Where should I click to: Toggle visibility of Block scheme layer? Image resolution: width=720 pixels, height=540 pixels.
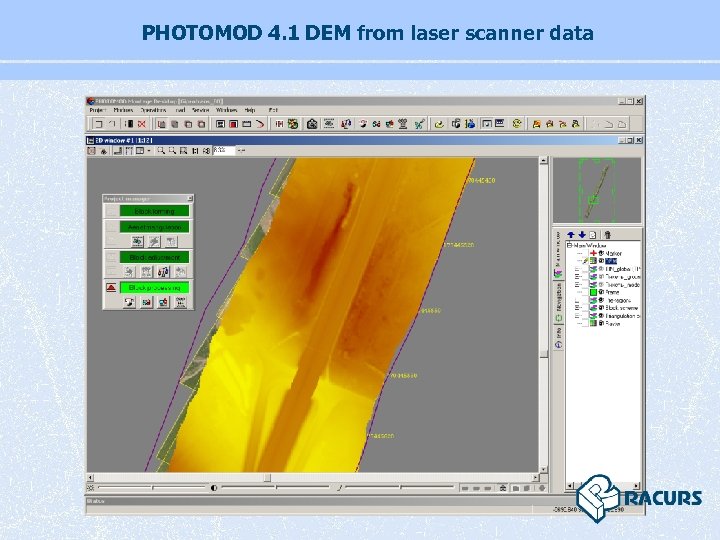click(x=601, y=308)
